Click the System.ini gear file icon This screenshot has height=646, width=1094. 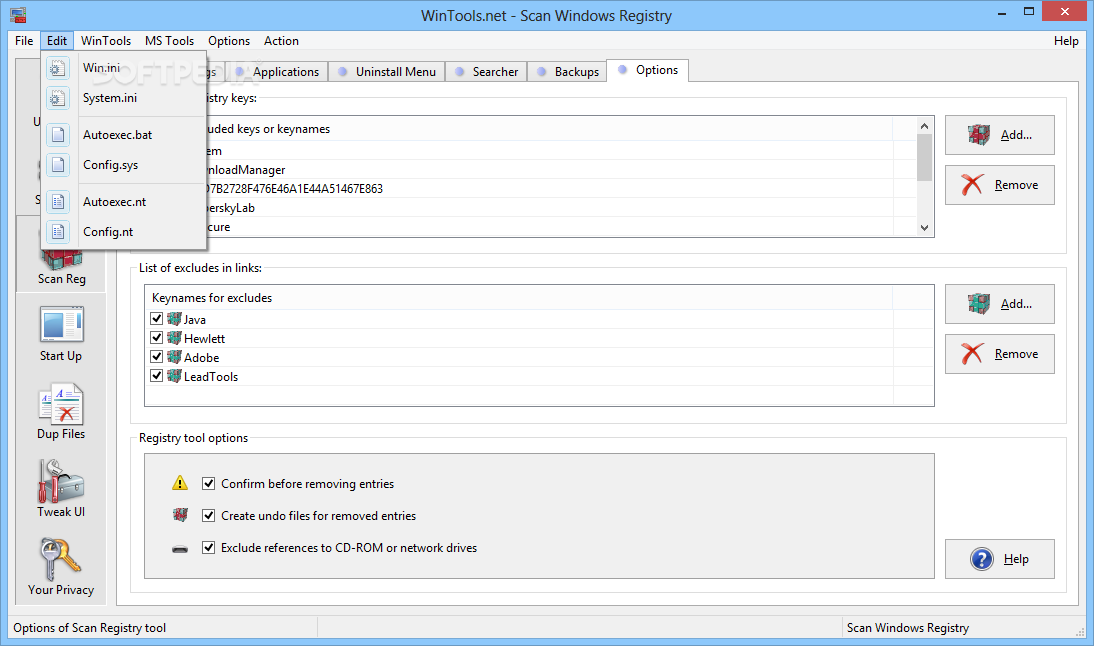point(58,98)
